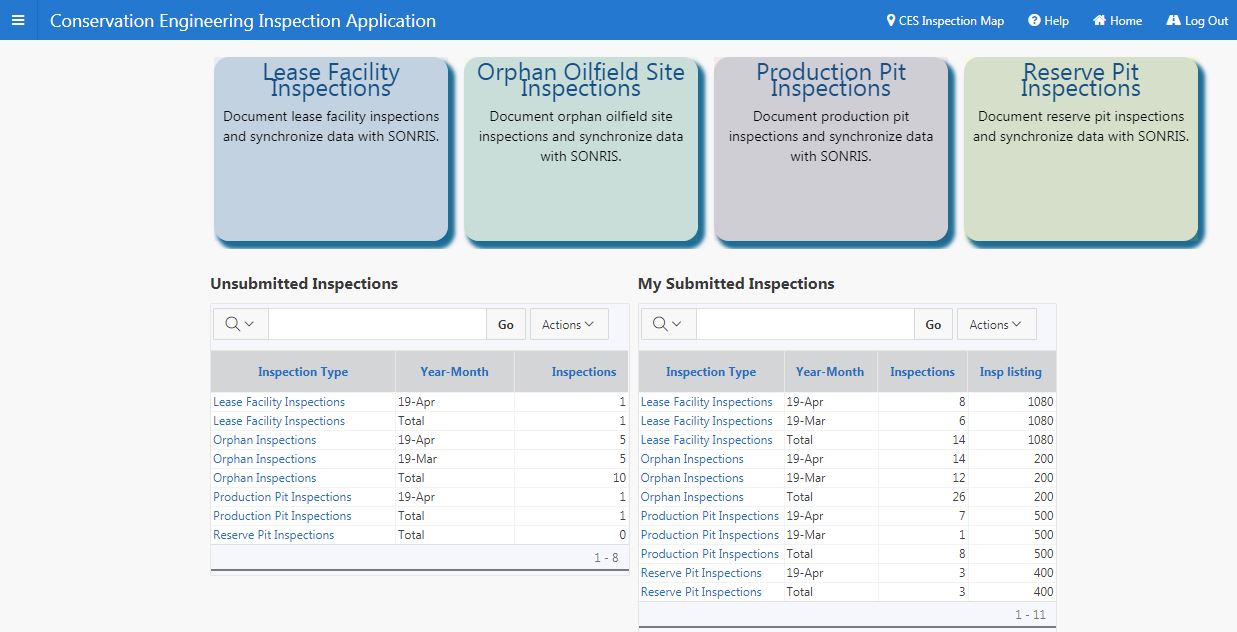Open the Production Pit Inspections card
The width and height of the screenshot is (1237, 632).
click(831, 150)
